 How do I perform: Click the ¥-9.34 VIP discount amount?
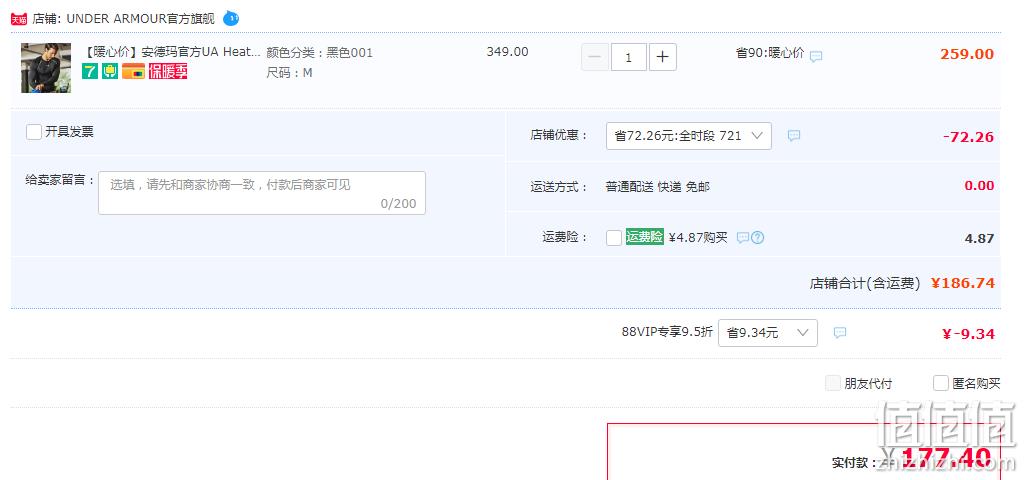(968, 334)
